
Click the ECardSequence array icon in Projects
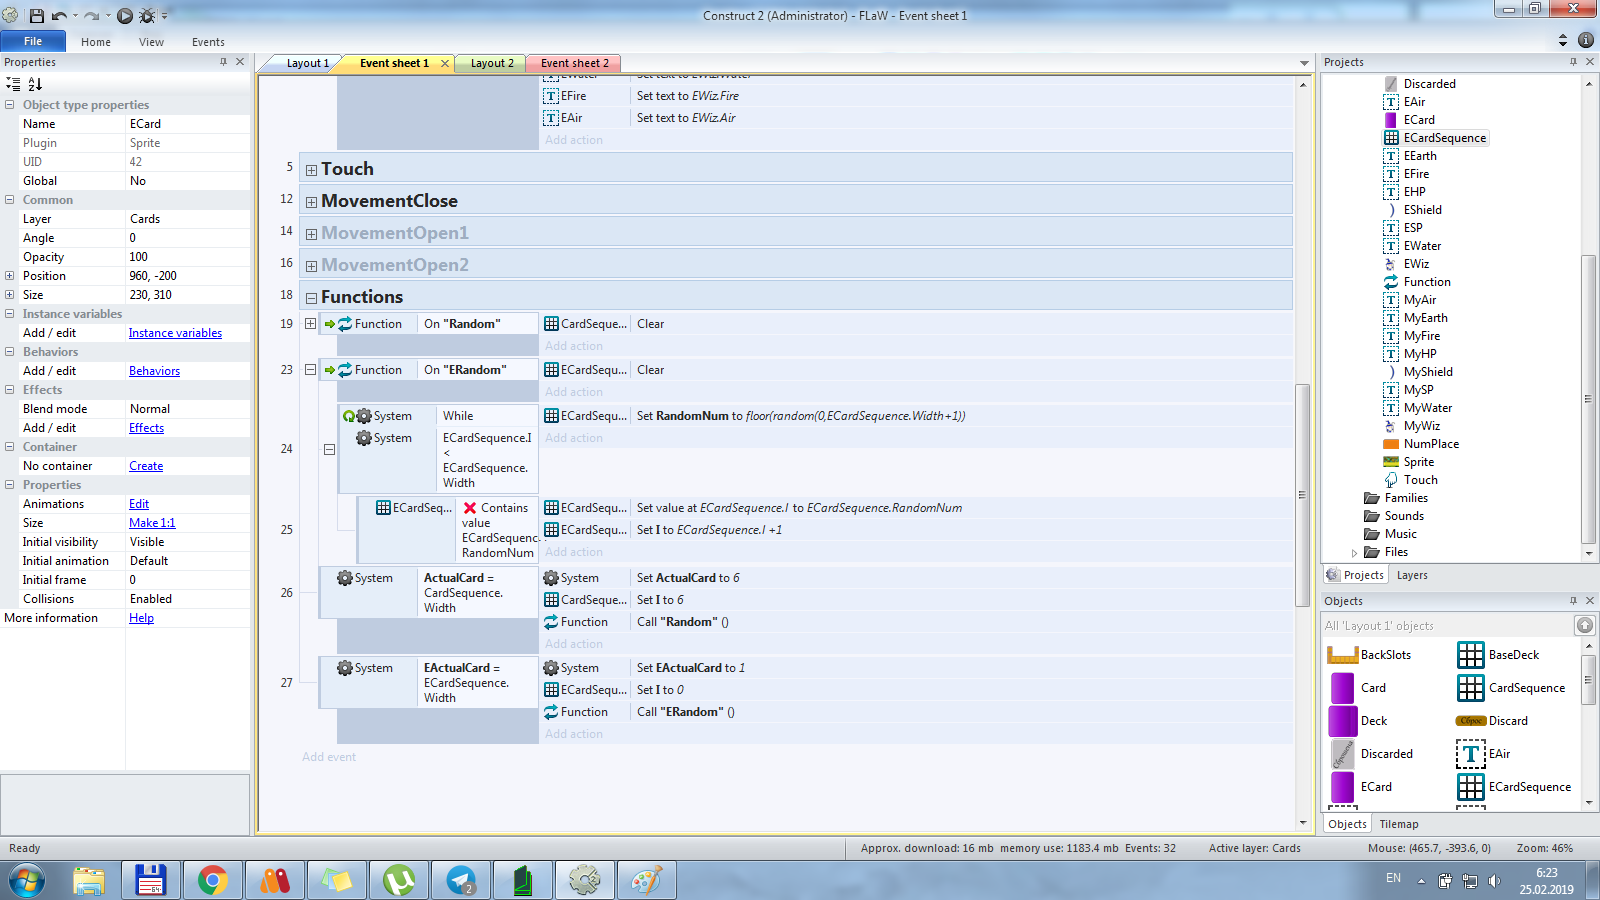[x=1391, y=138]
